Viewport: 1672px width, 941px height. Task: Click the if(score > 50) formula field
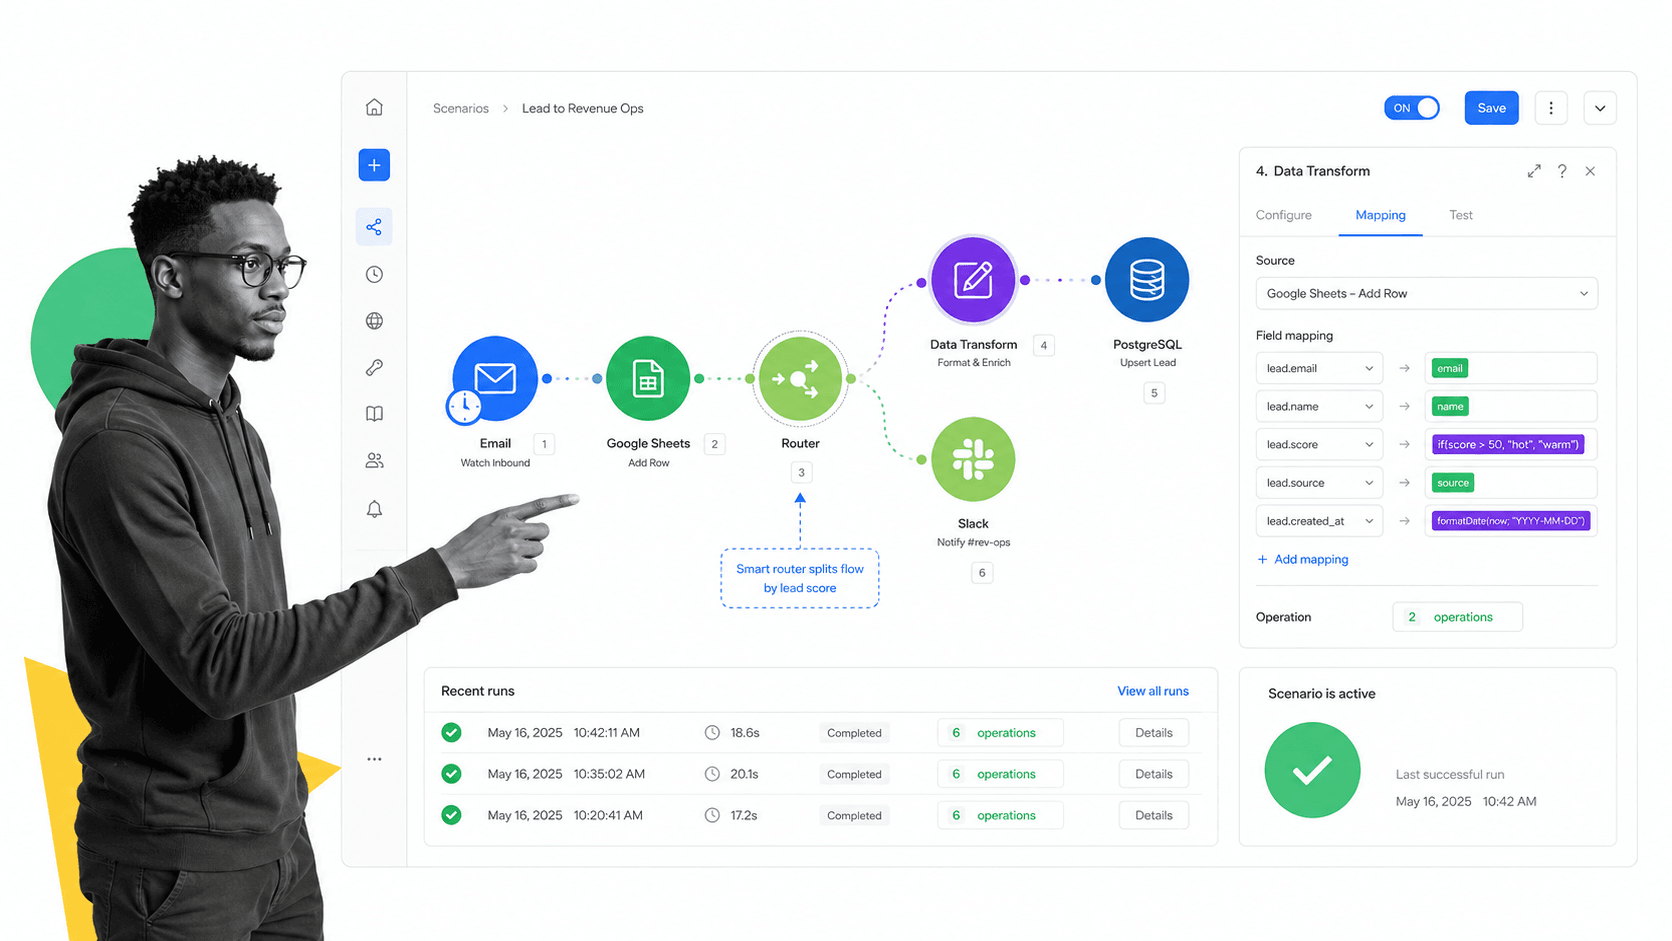click(x=1511, y=444)
